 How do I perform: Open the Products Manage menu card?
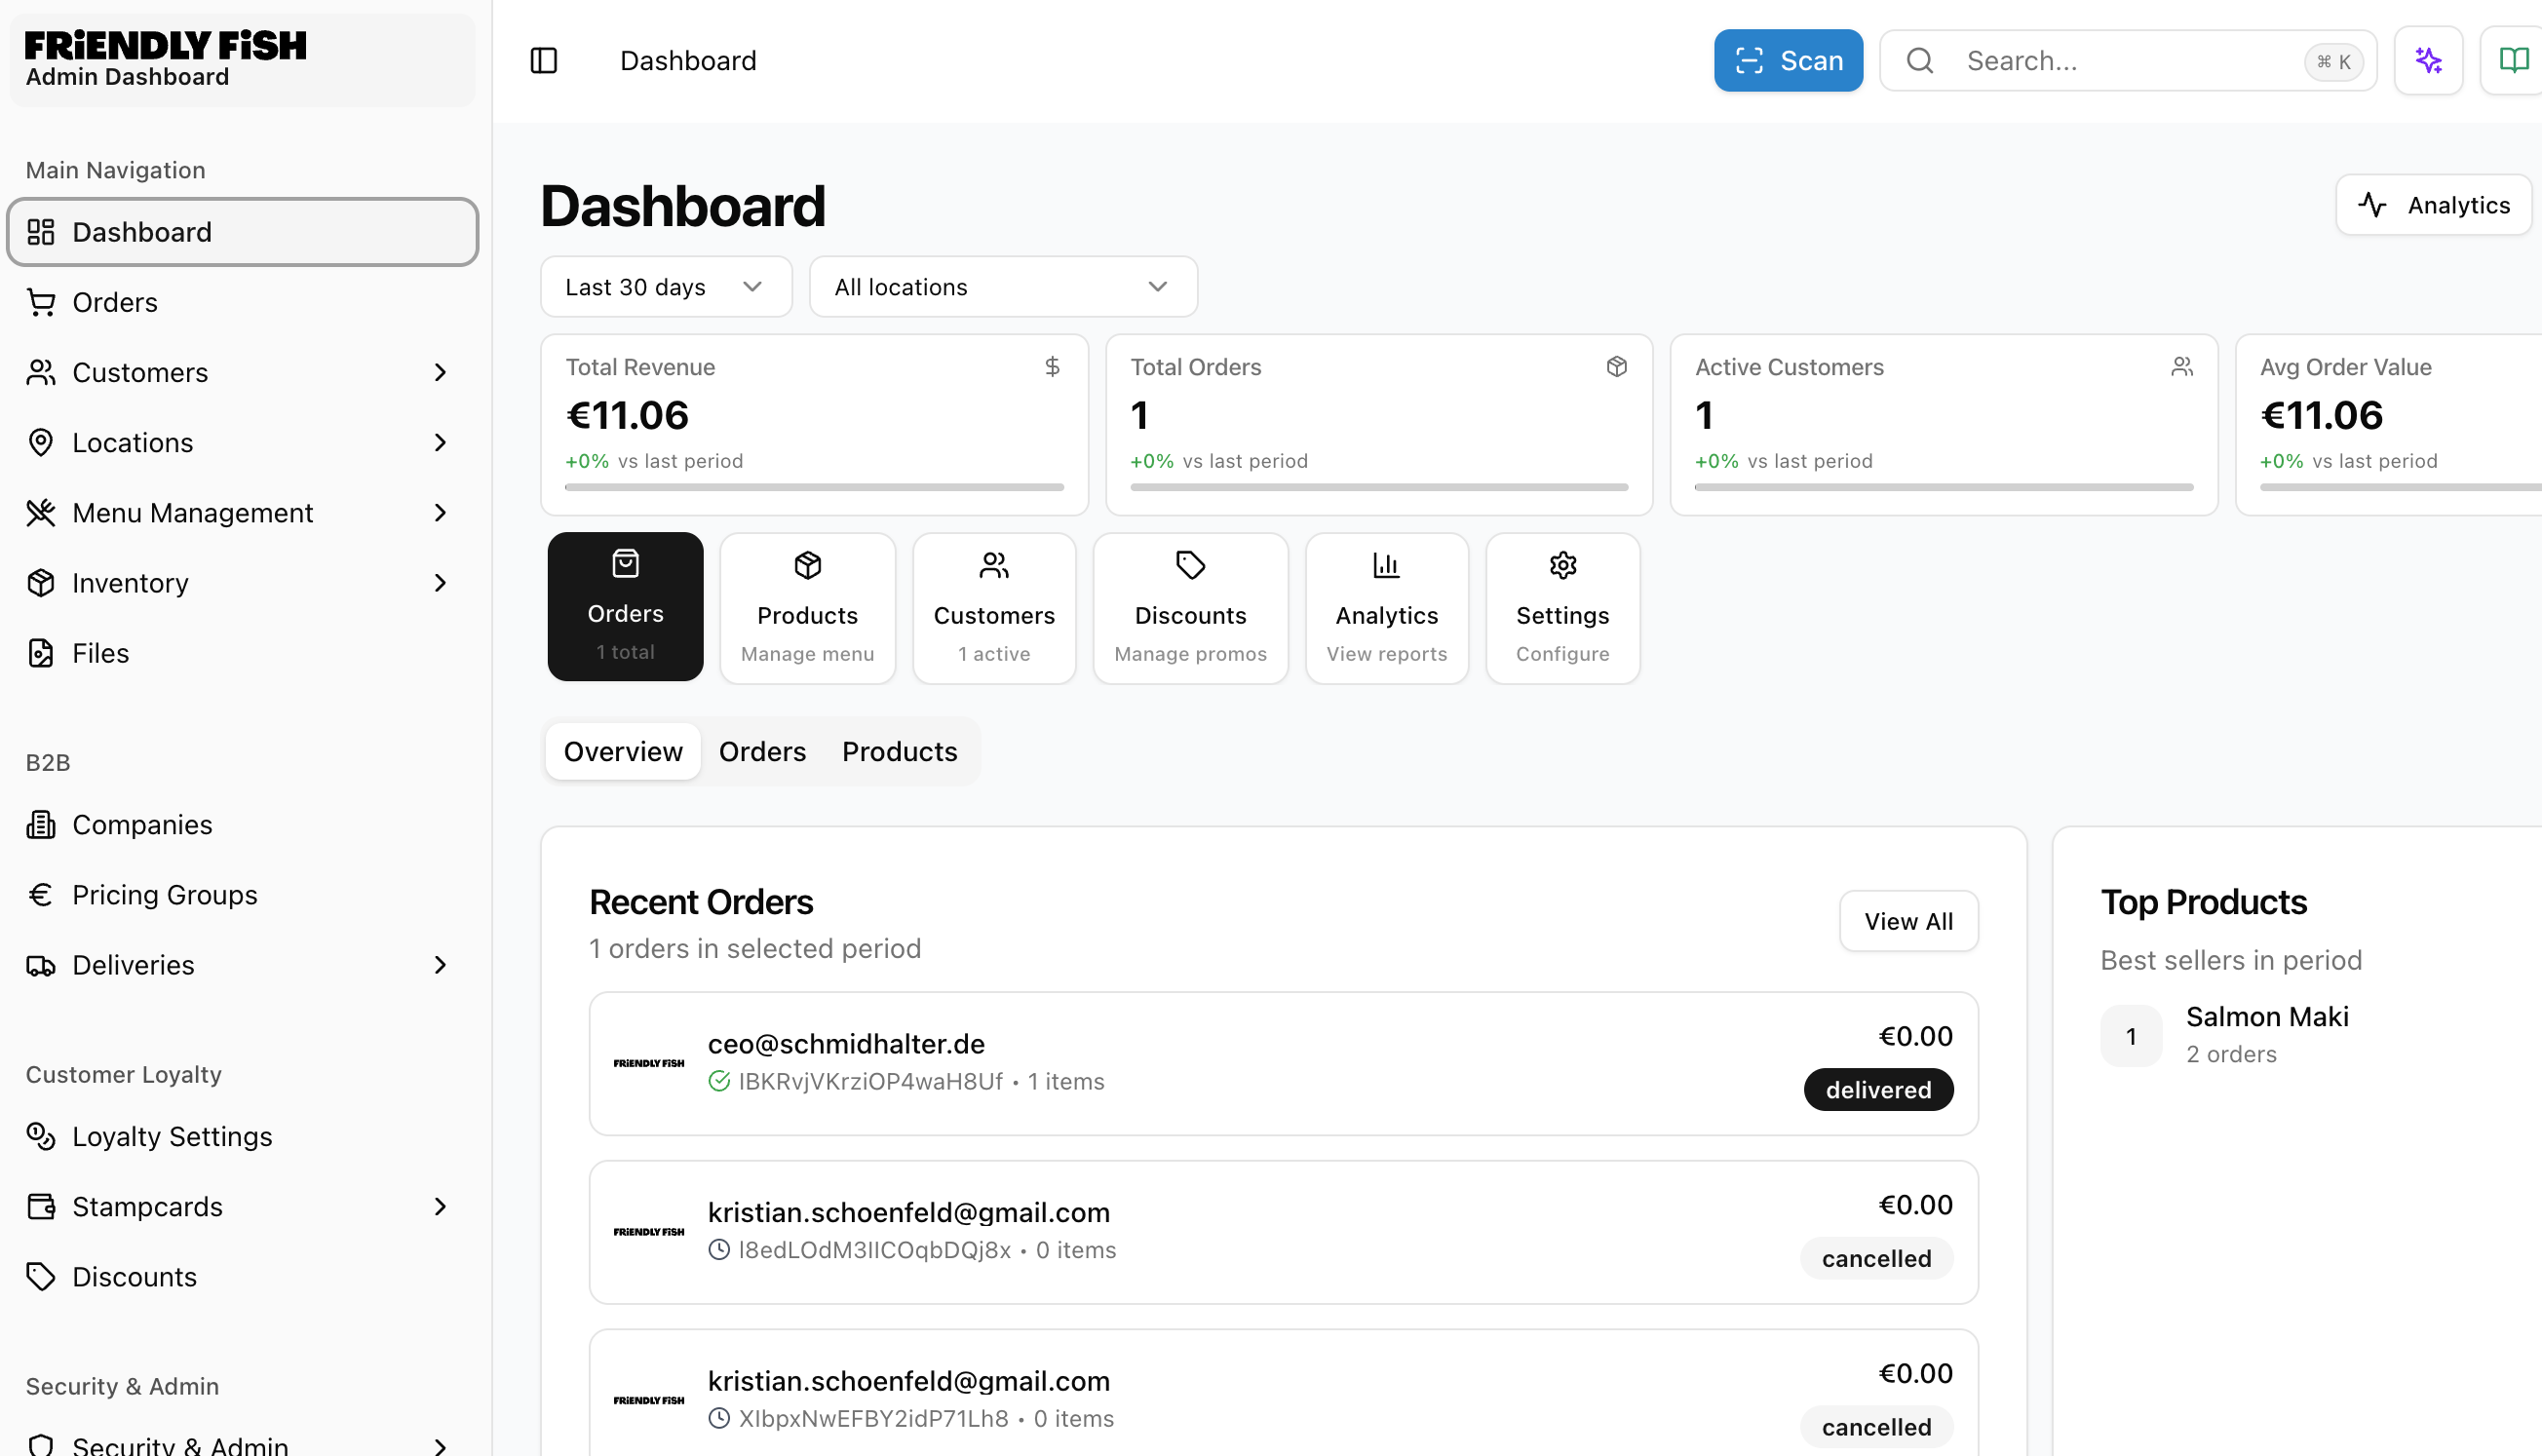pyautogui.click(x=806, y=608)
